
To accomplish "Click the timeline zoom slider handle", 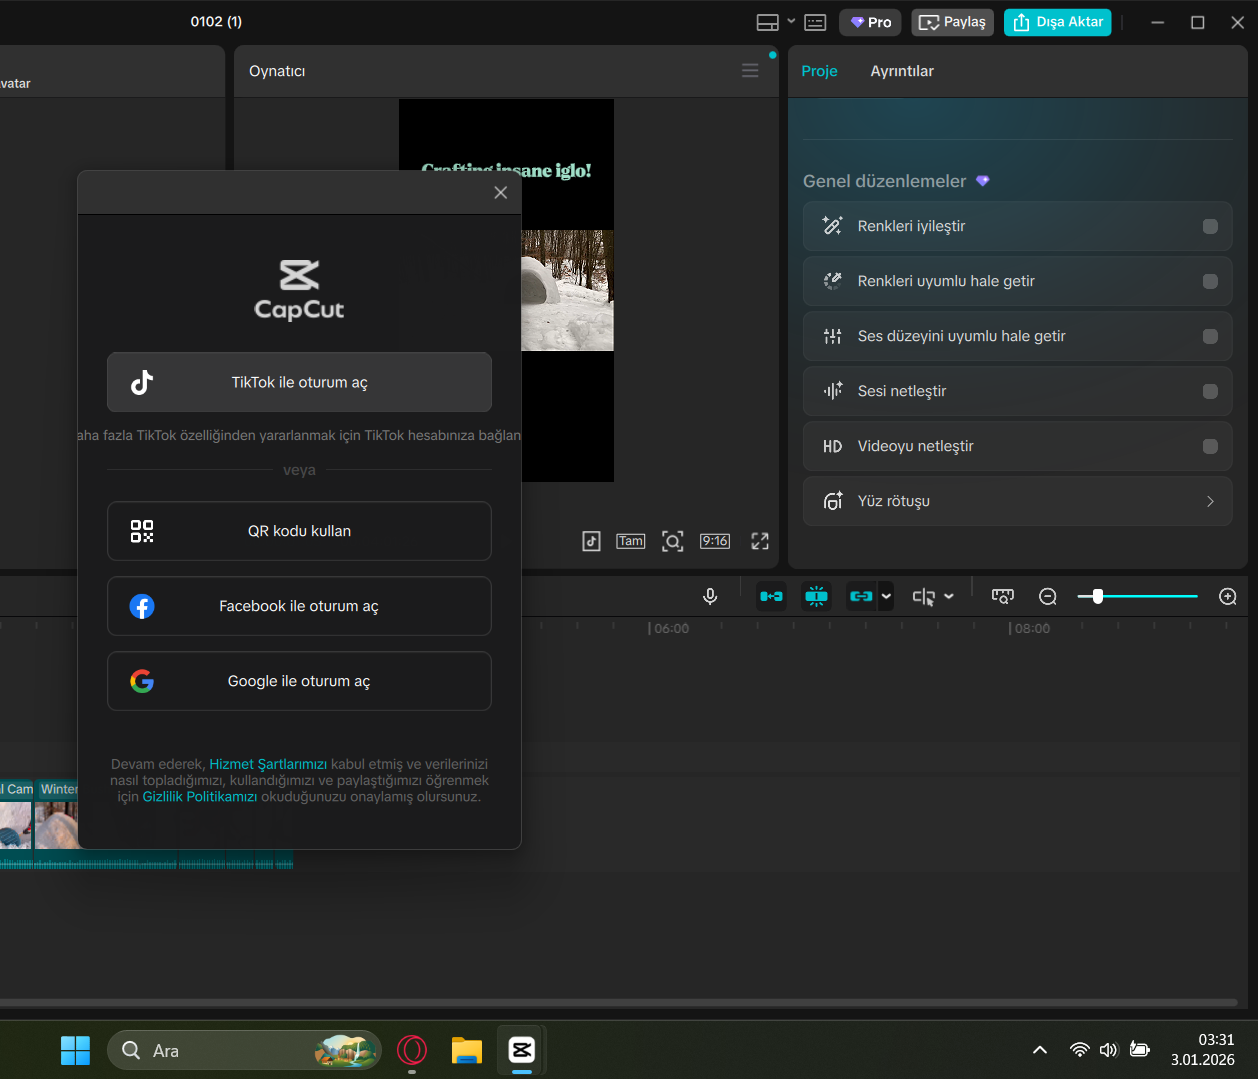I will (1098, 596).
